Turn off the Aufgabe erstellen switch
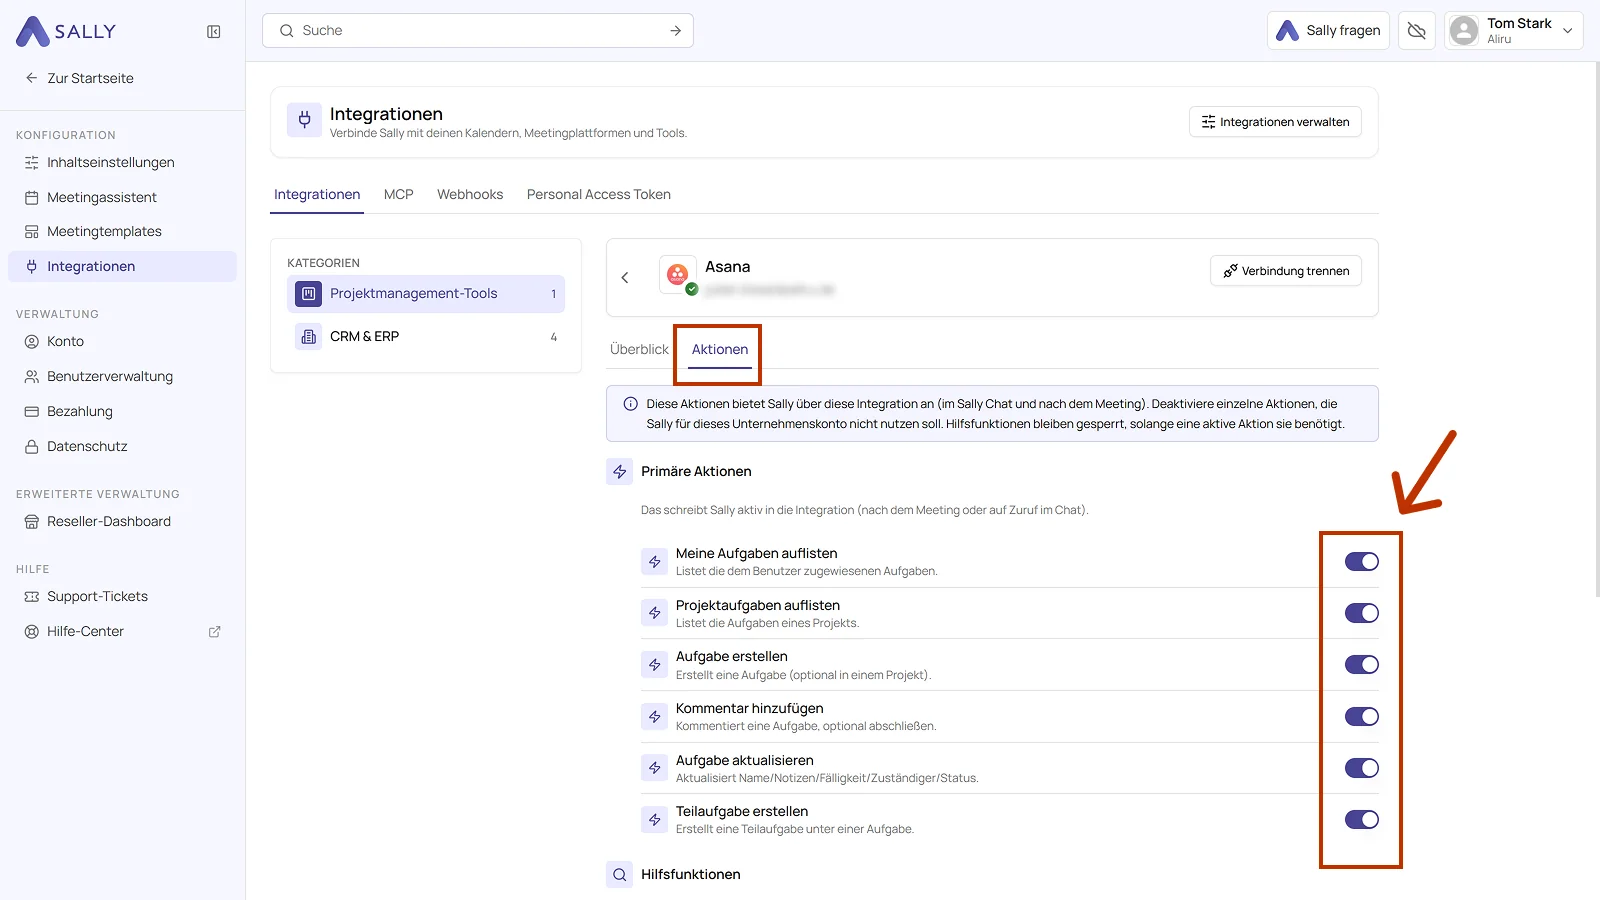Viewport: 1600px width, 900px height. (x=1362, y=665)
